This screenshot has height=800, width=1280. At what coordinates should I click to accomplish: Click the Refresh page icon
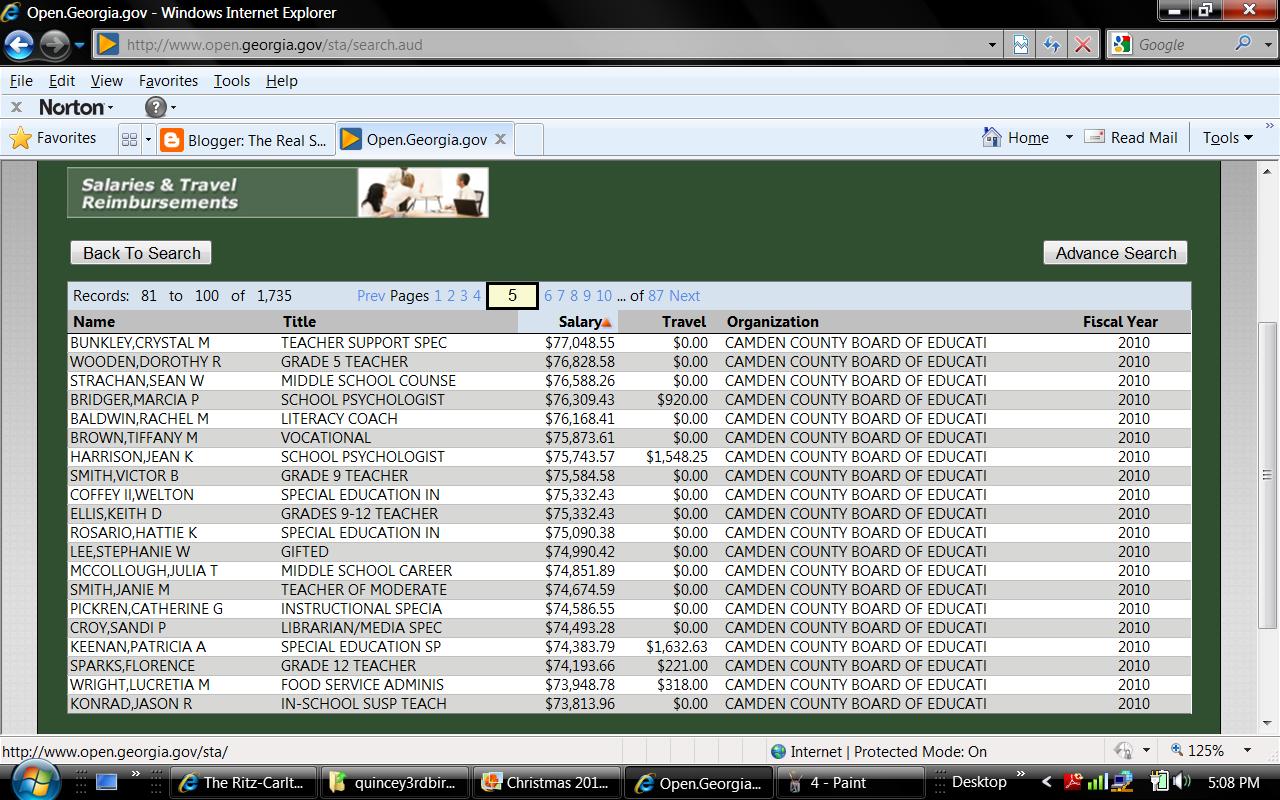1051,45
